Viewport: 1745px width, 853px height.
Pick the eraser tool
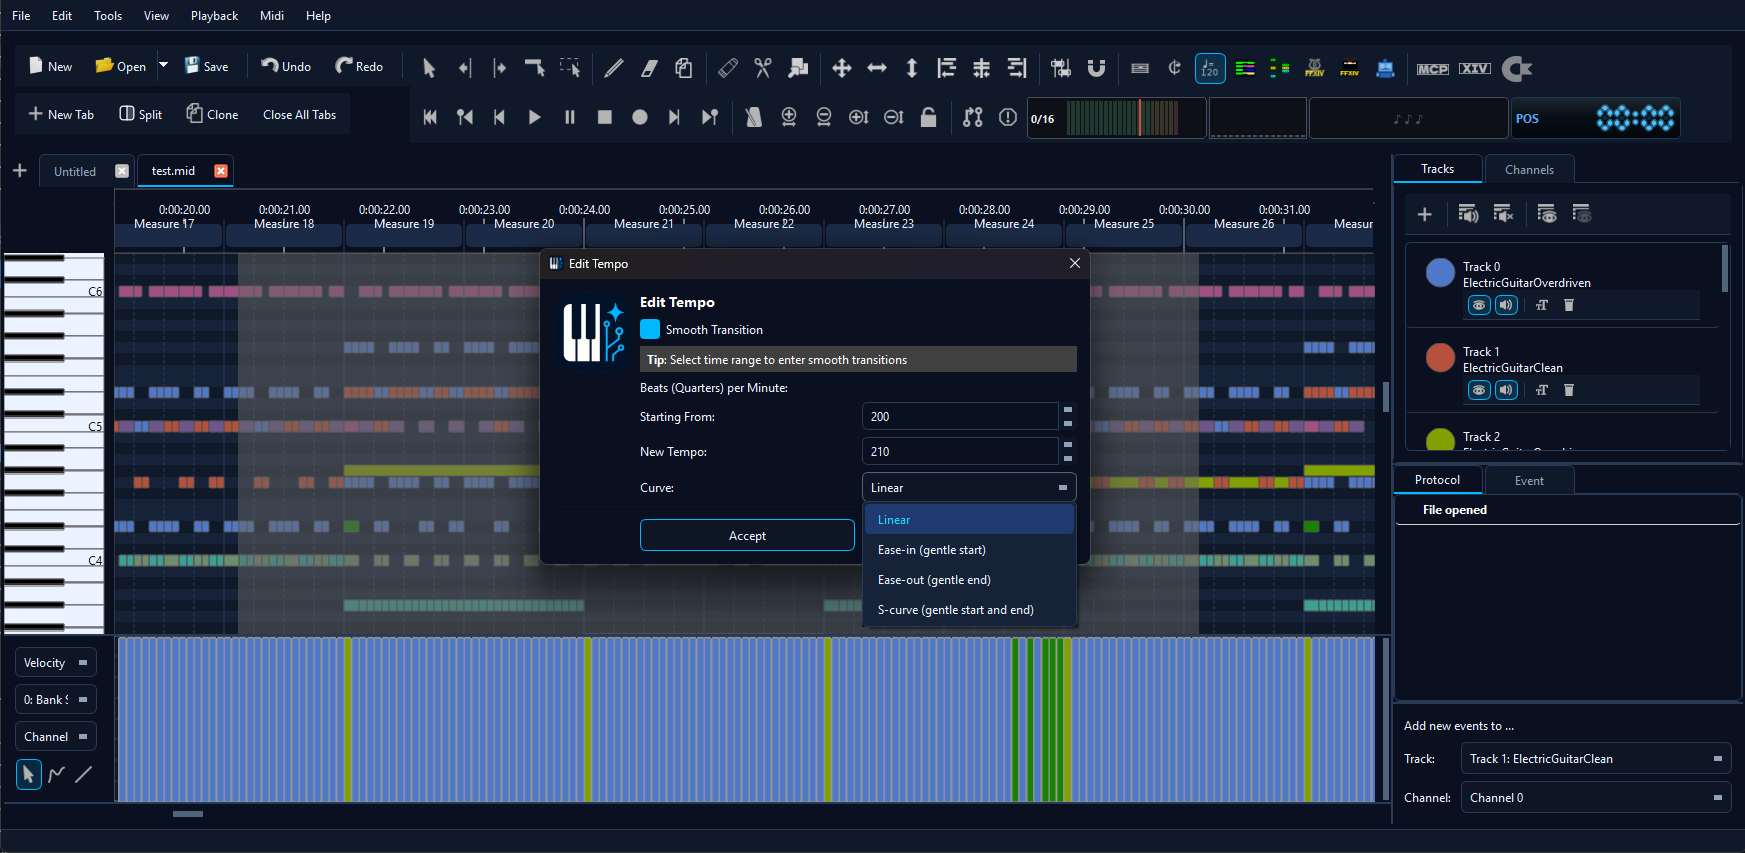(x=649, y=68)
